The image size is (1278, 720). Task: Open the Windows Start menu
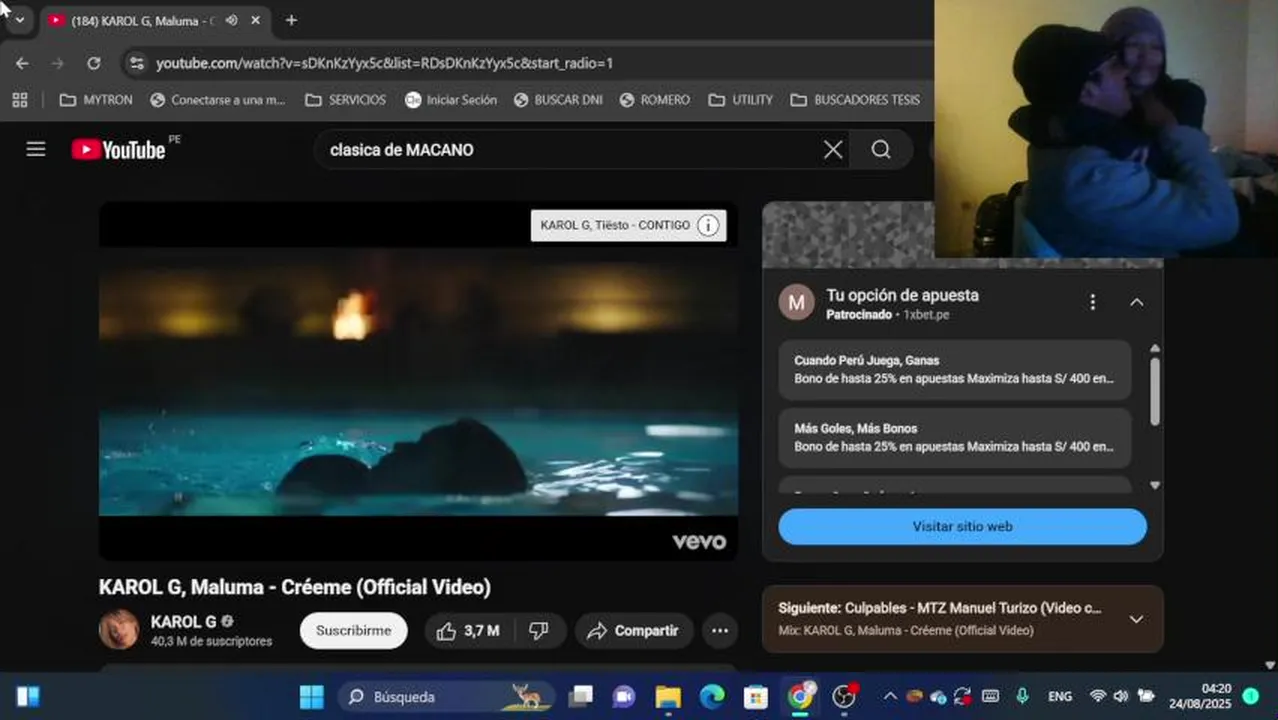[x=312, y=696]
